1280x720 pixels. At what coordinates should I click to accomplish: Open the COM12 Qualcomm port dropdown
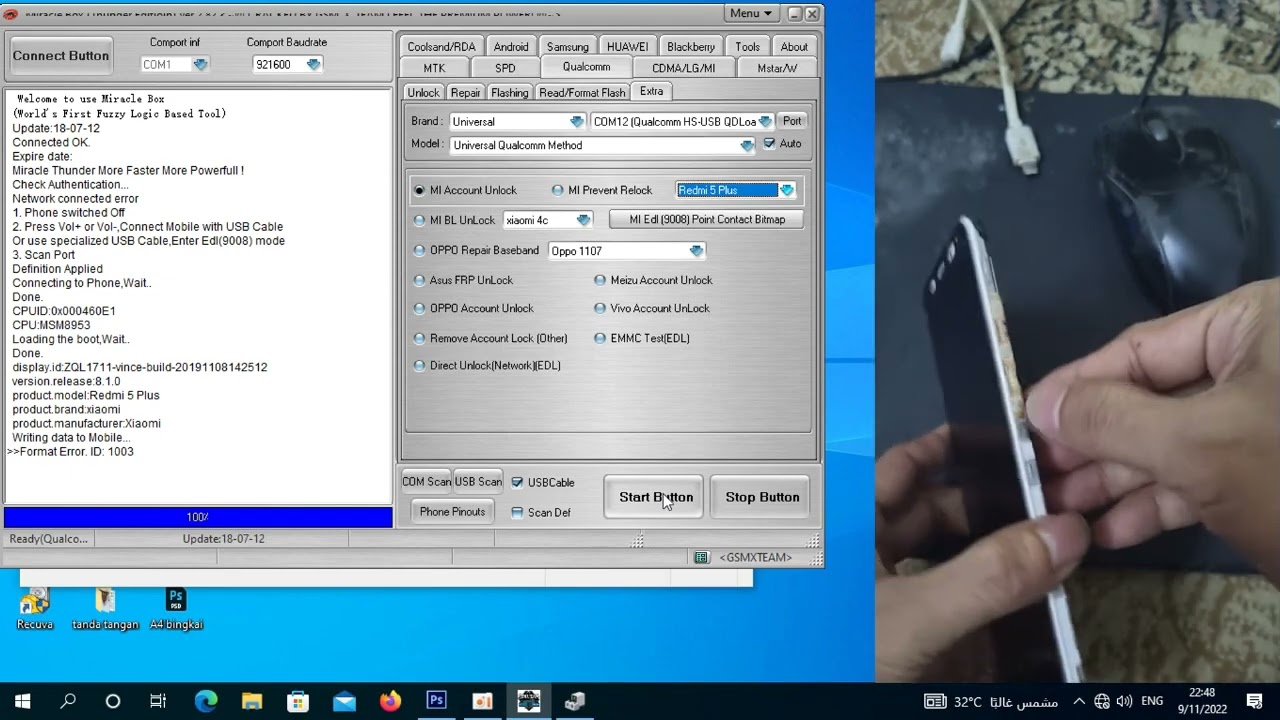click(x=682, y=121)
